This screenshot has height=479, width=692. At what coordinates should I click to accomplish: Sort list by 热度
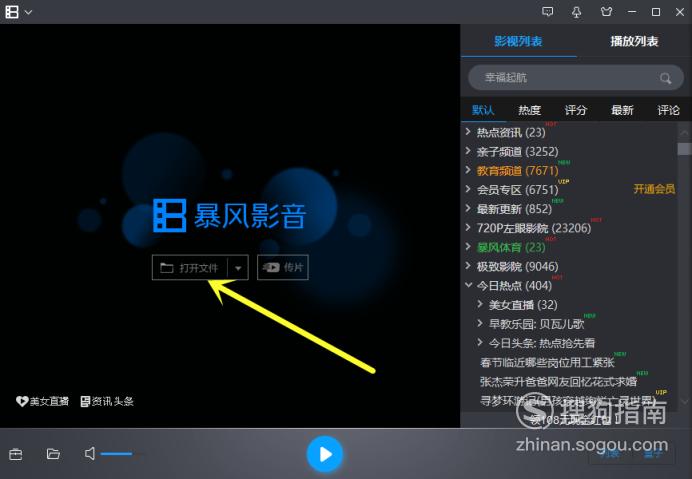(x=529, y=110)
